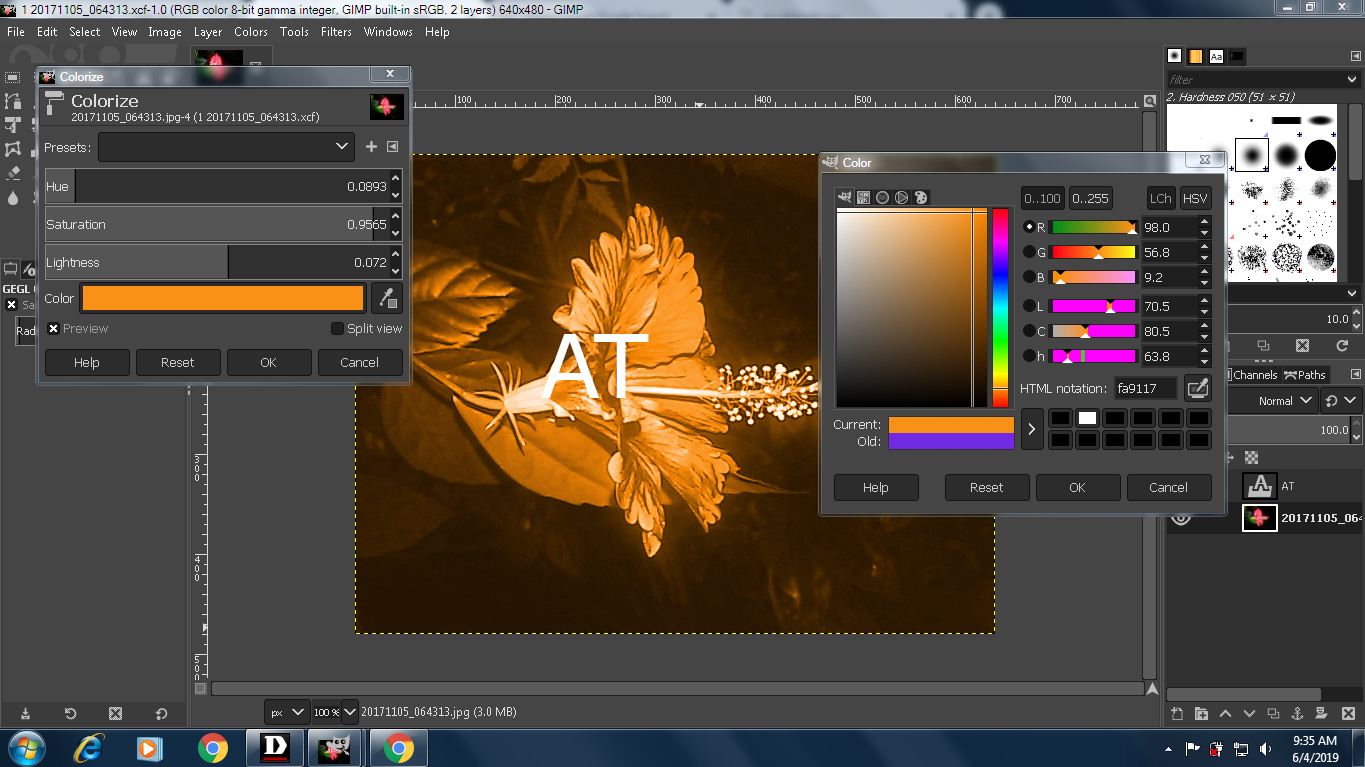Create a new layer from the Layers panel
1365x767 pixels.
coord(1177,713)
